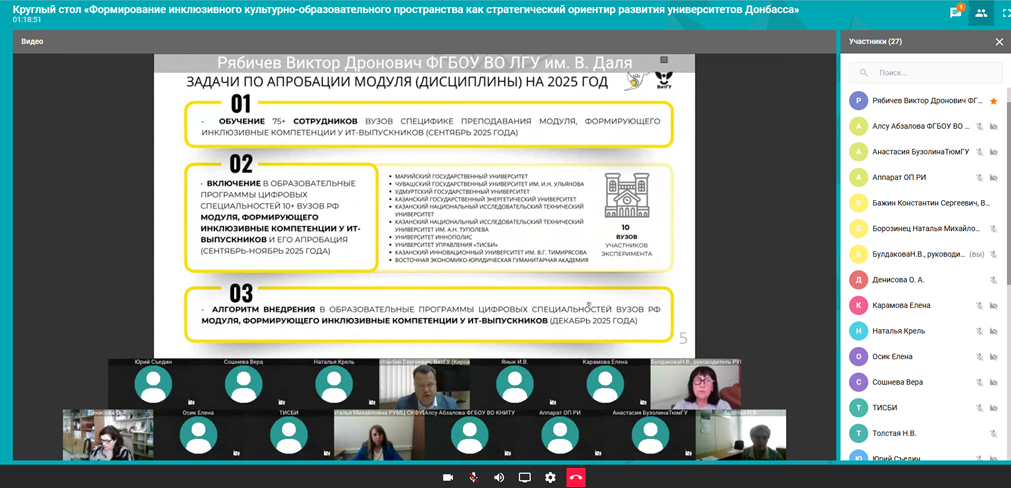Click muted mic icon for Сошнева Вера
1011x488 pixels.
pos(979,382)
